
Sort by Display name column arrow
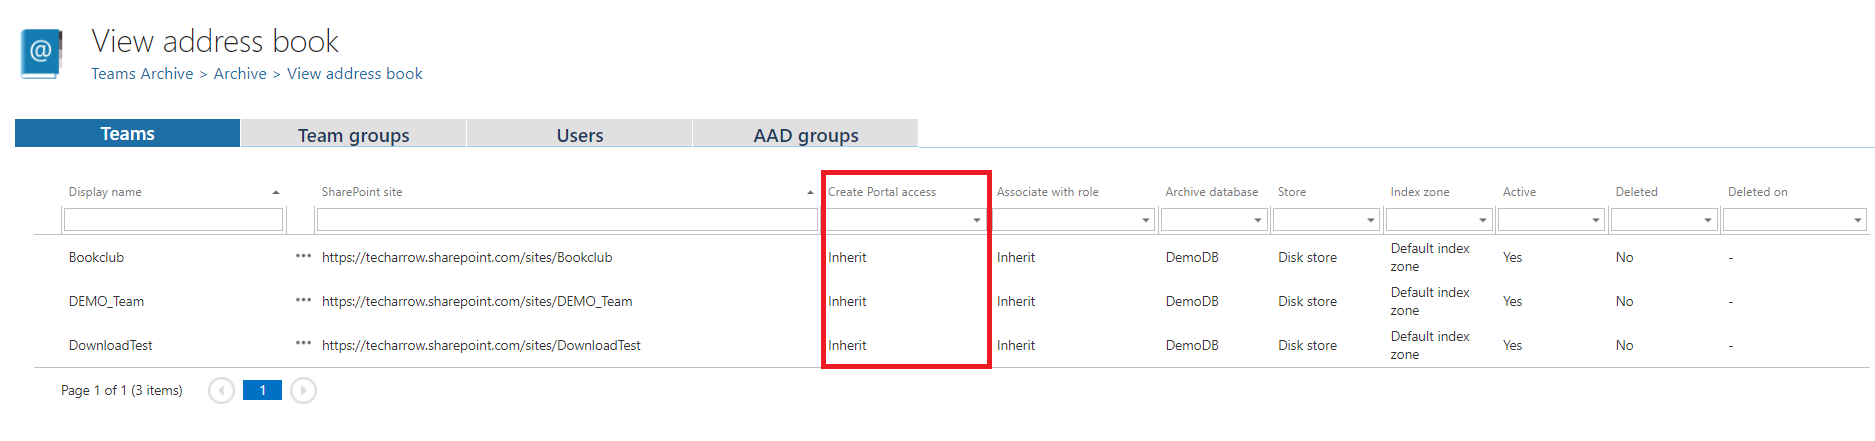click(x=276, y=192)
